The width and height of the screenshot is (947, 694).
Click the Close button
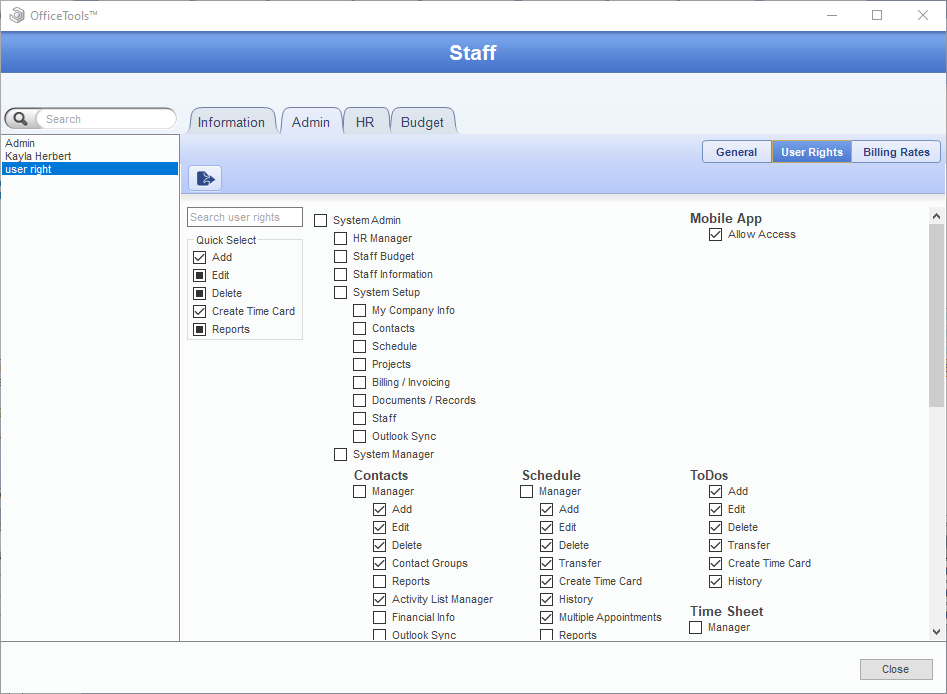click(896, 669)
